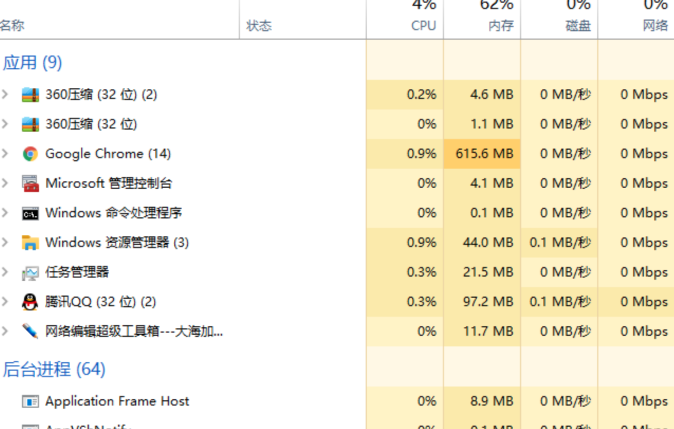Click the 0.2% CPU cell

(x=405, y=95)
